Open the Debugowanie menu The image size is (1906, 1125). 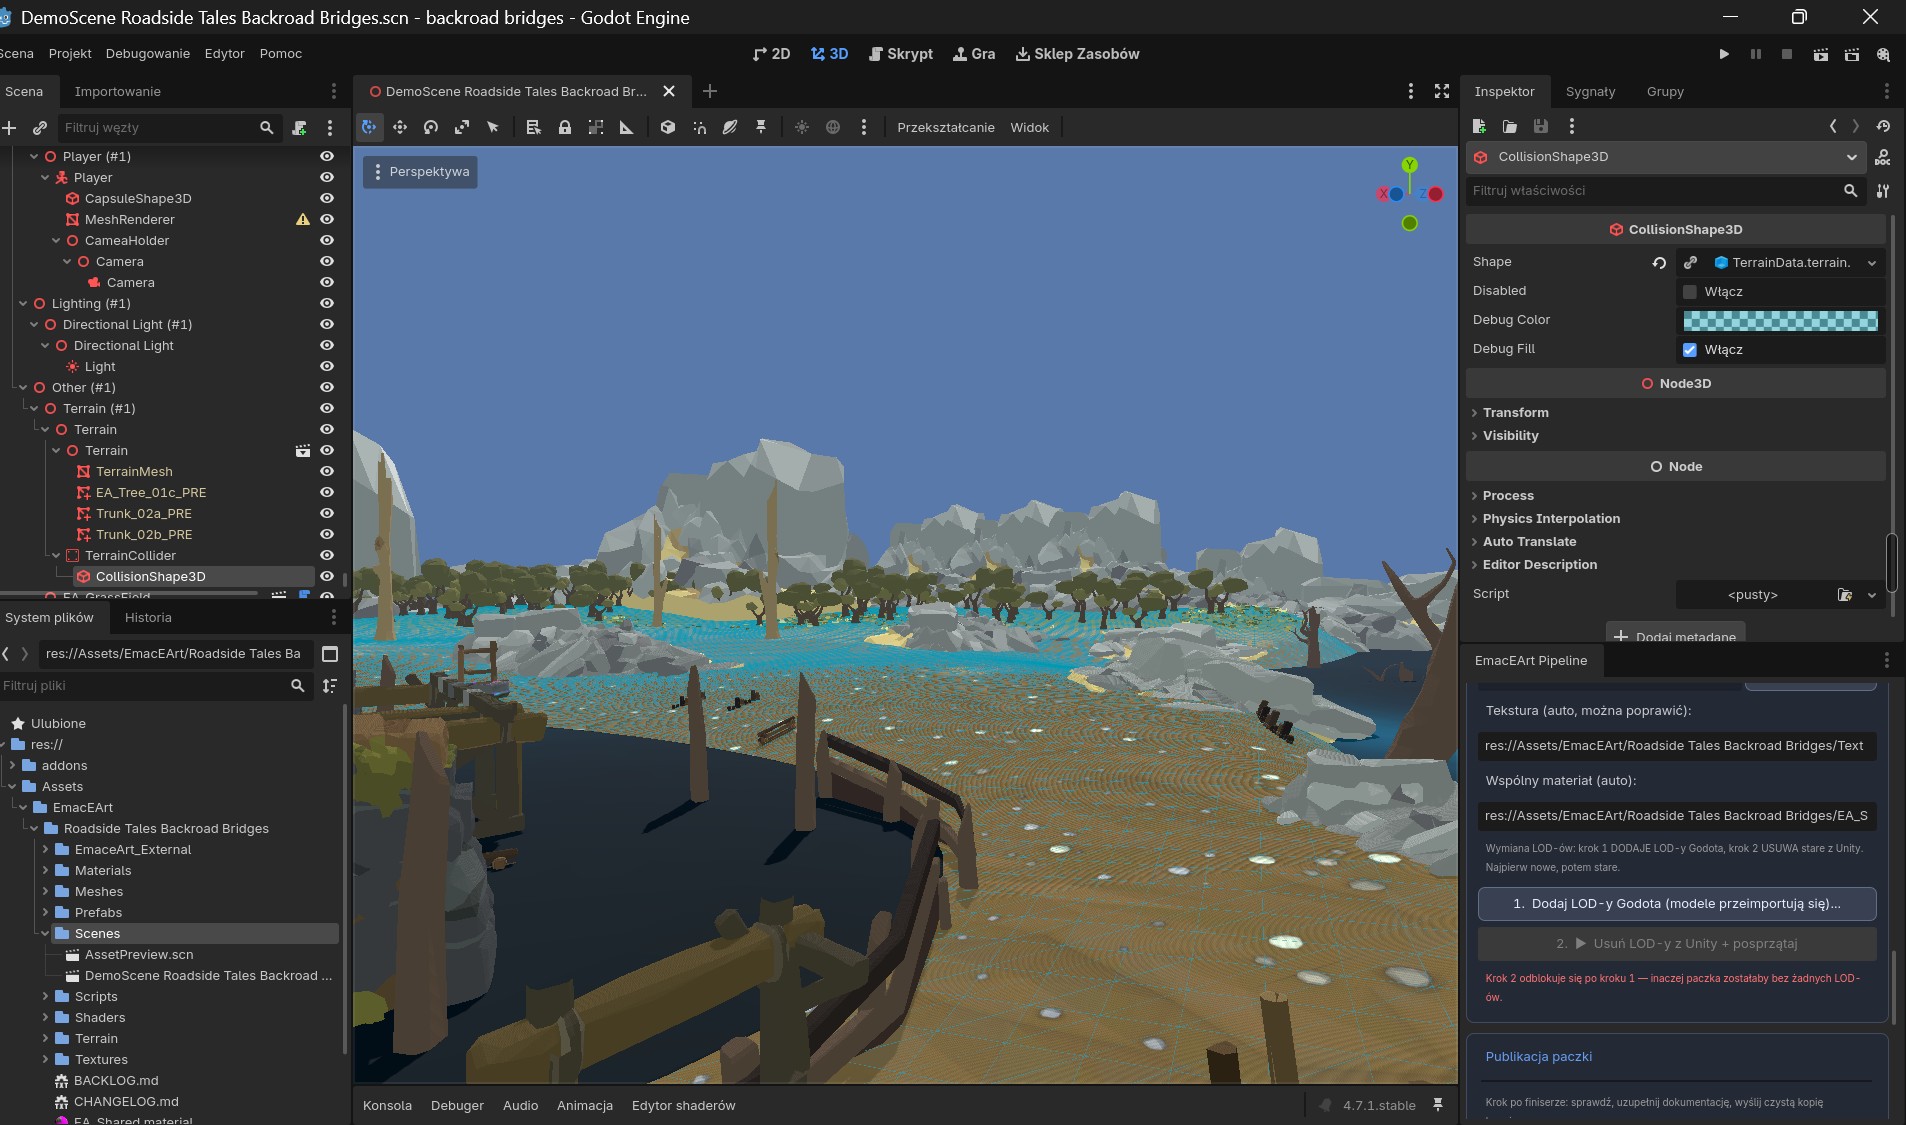point(148,54)
